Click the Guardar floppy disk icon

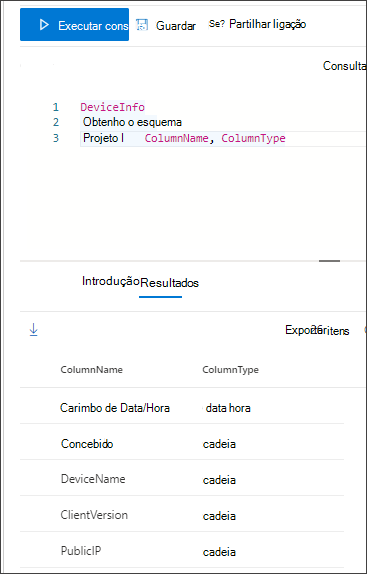pos(142,25)
